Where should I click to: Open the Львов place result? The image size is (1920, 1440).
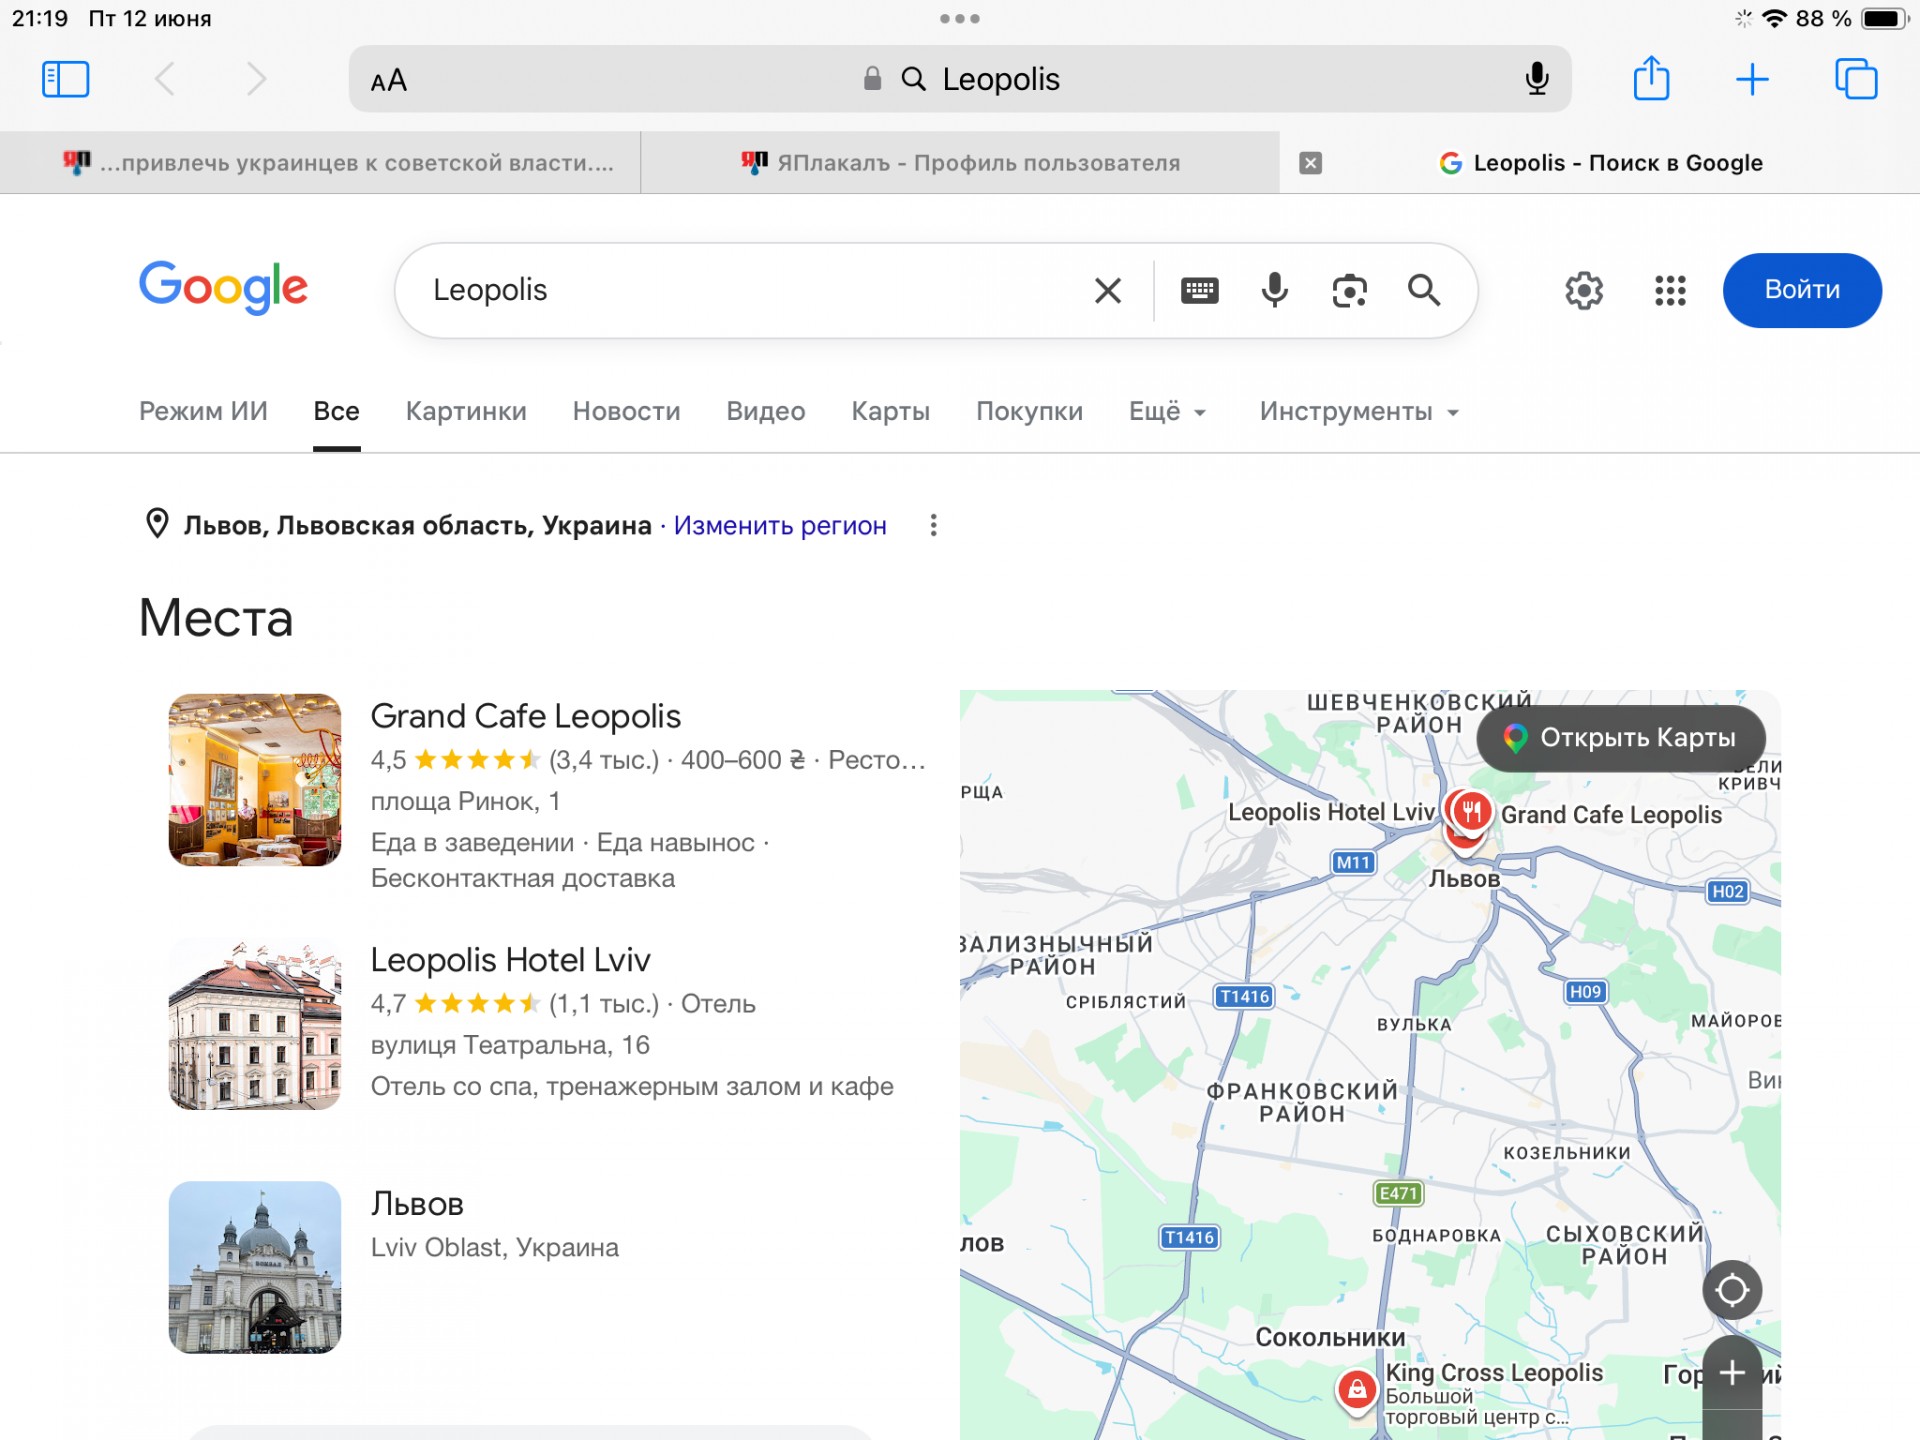tap(417, 1204)
